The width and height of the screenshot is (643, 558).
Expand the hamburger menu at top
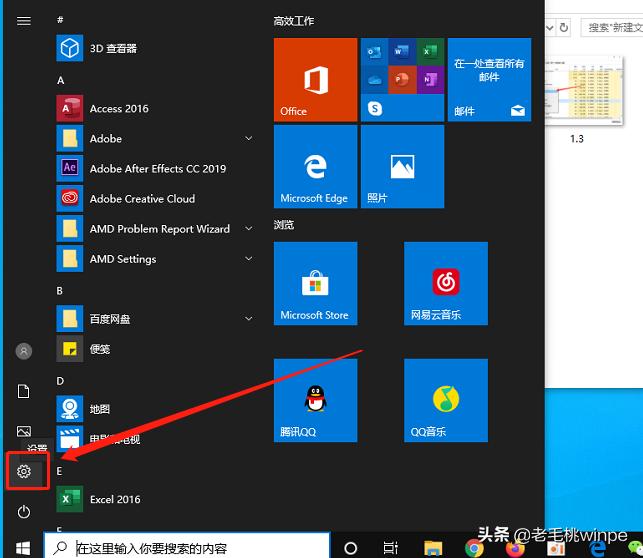24,20
